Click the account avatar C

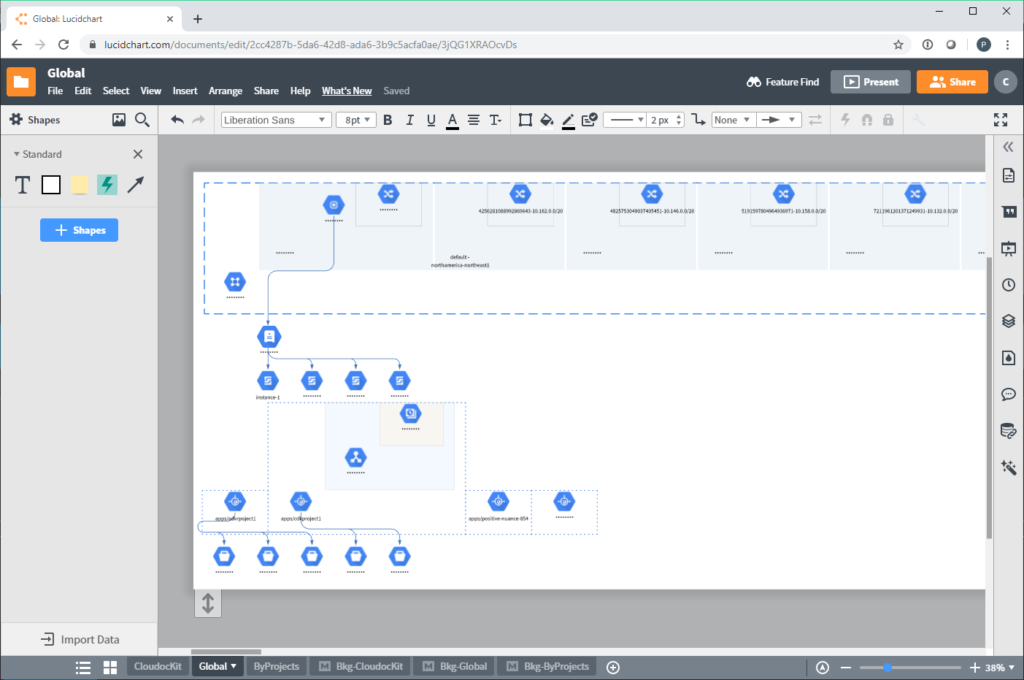pyautogui.click(x=1006, y=82)
